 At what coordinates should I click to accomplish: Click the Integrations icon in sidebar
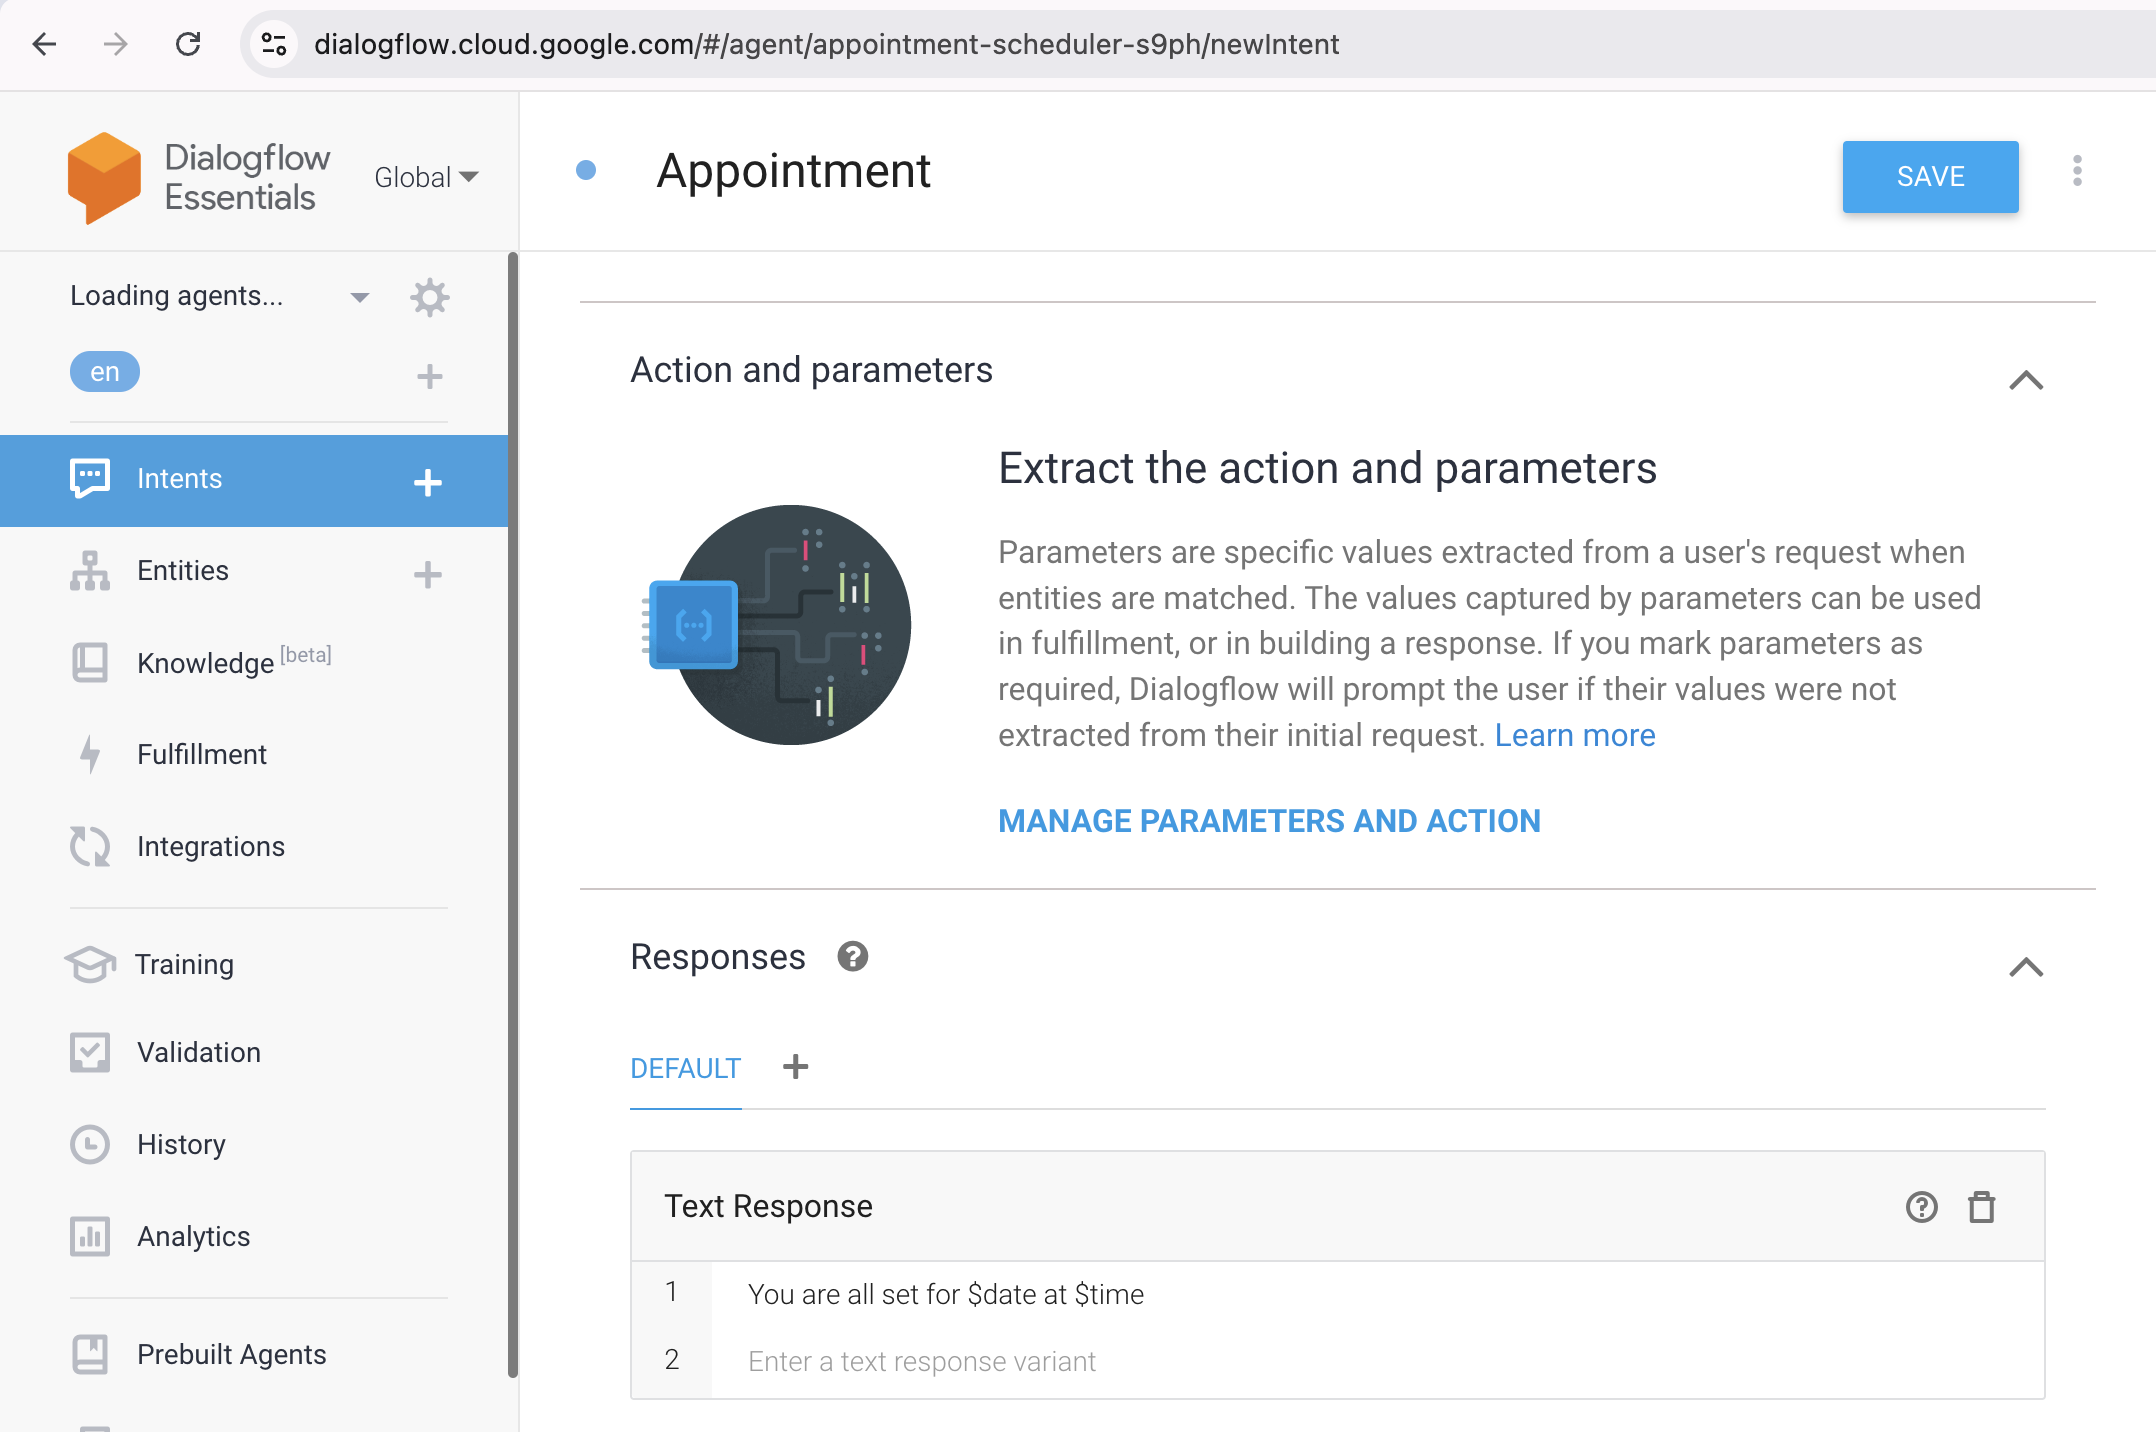click(88, 845)
